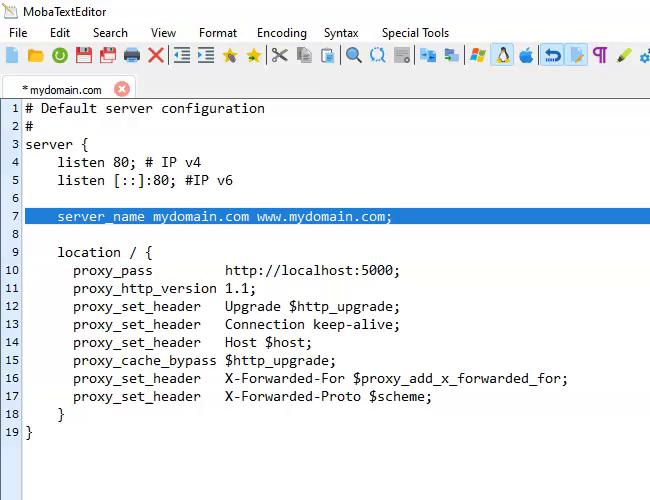This screenshot has width=650, height=500.
Task: Close the mydomain.com tab
Action: tap(122, 89)
